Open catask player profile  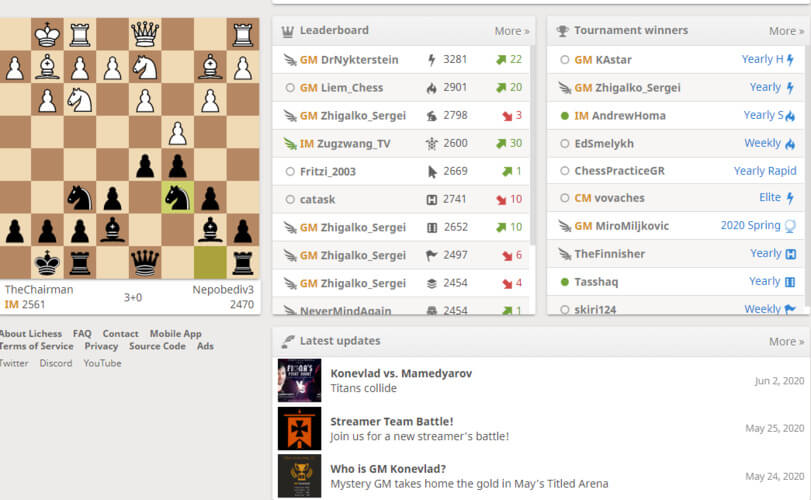[x=318, y=199]
